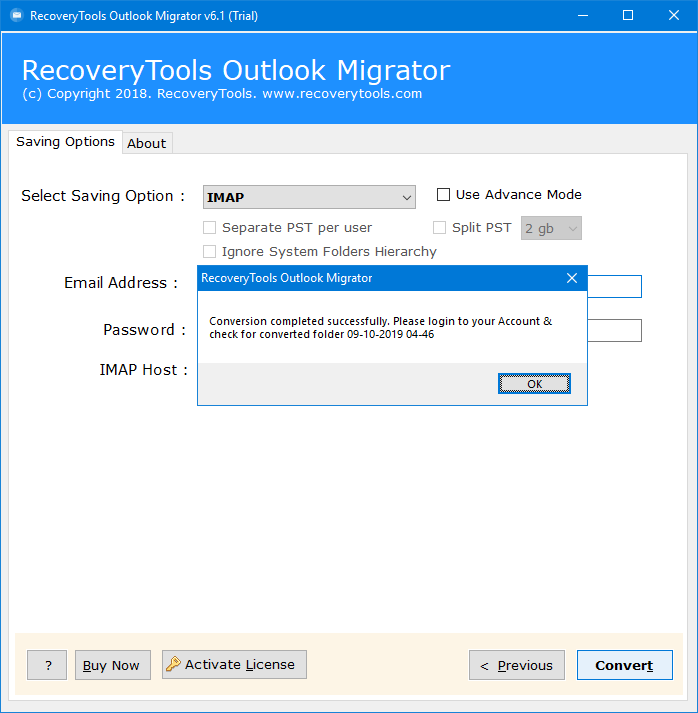Click the RecoveryTools Outlook Migrator banner heading
This screenshot has height=713, width=698.
[236, 70]
